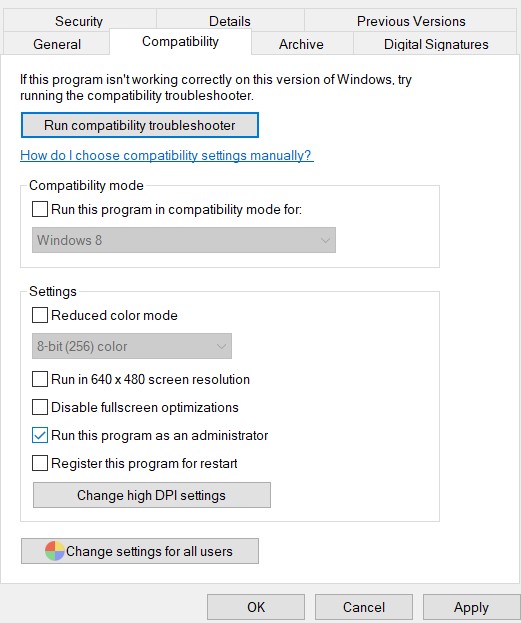Image resolution: width=521 pixels, height=623 pixels.
Task: Confirm the dialog with OK
Action: click(256, 607)
